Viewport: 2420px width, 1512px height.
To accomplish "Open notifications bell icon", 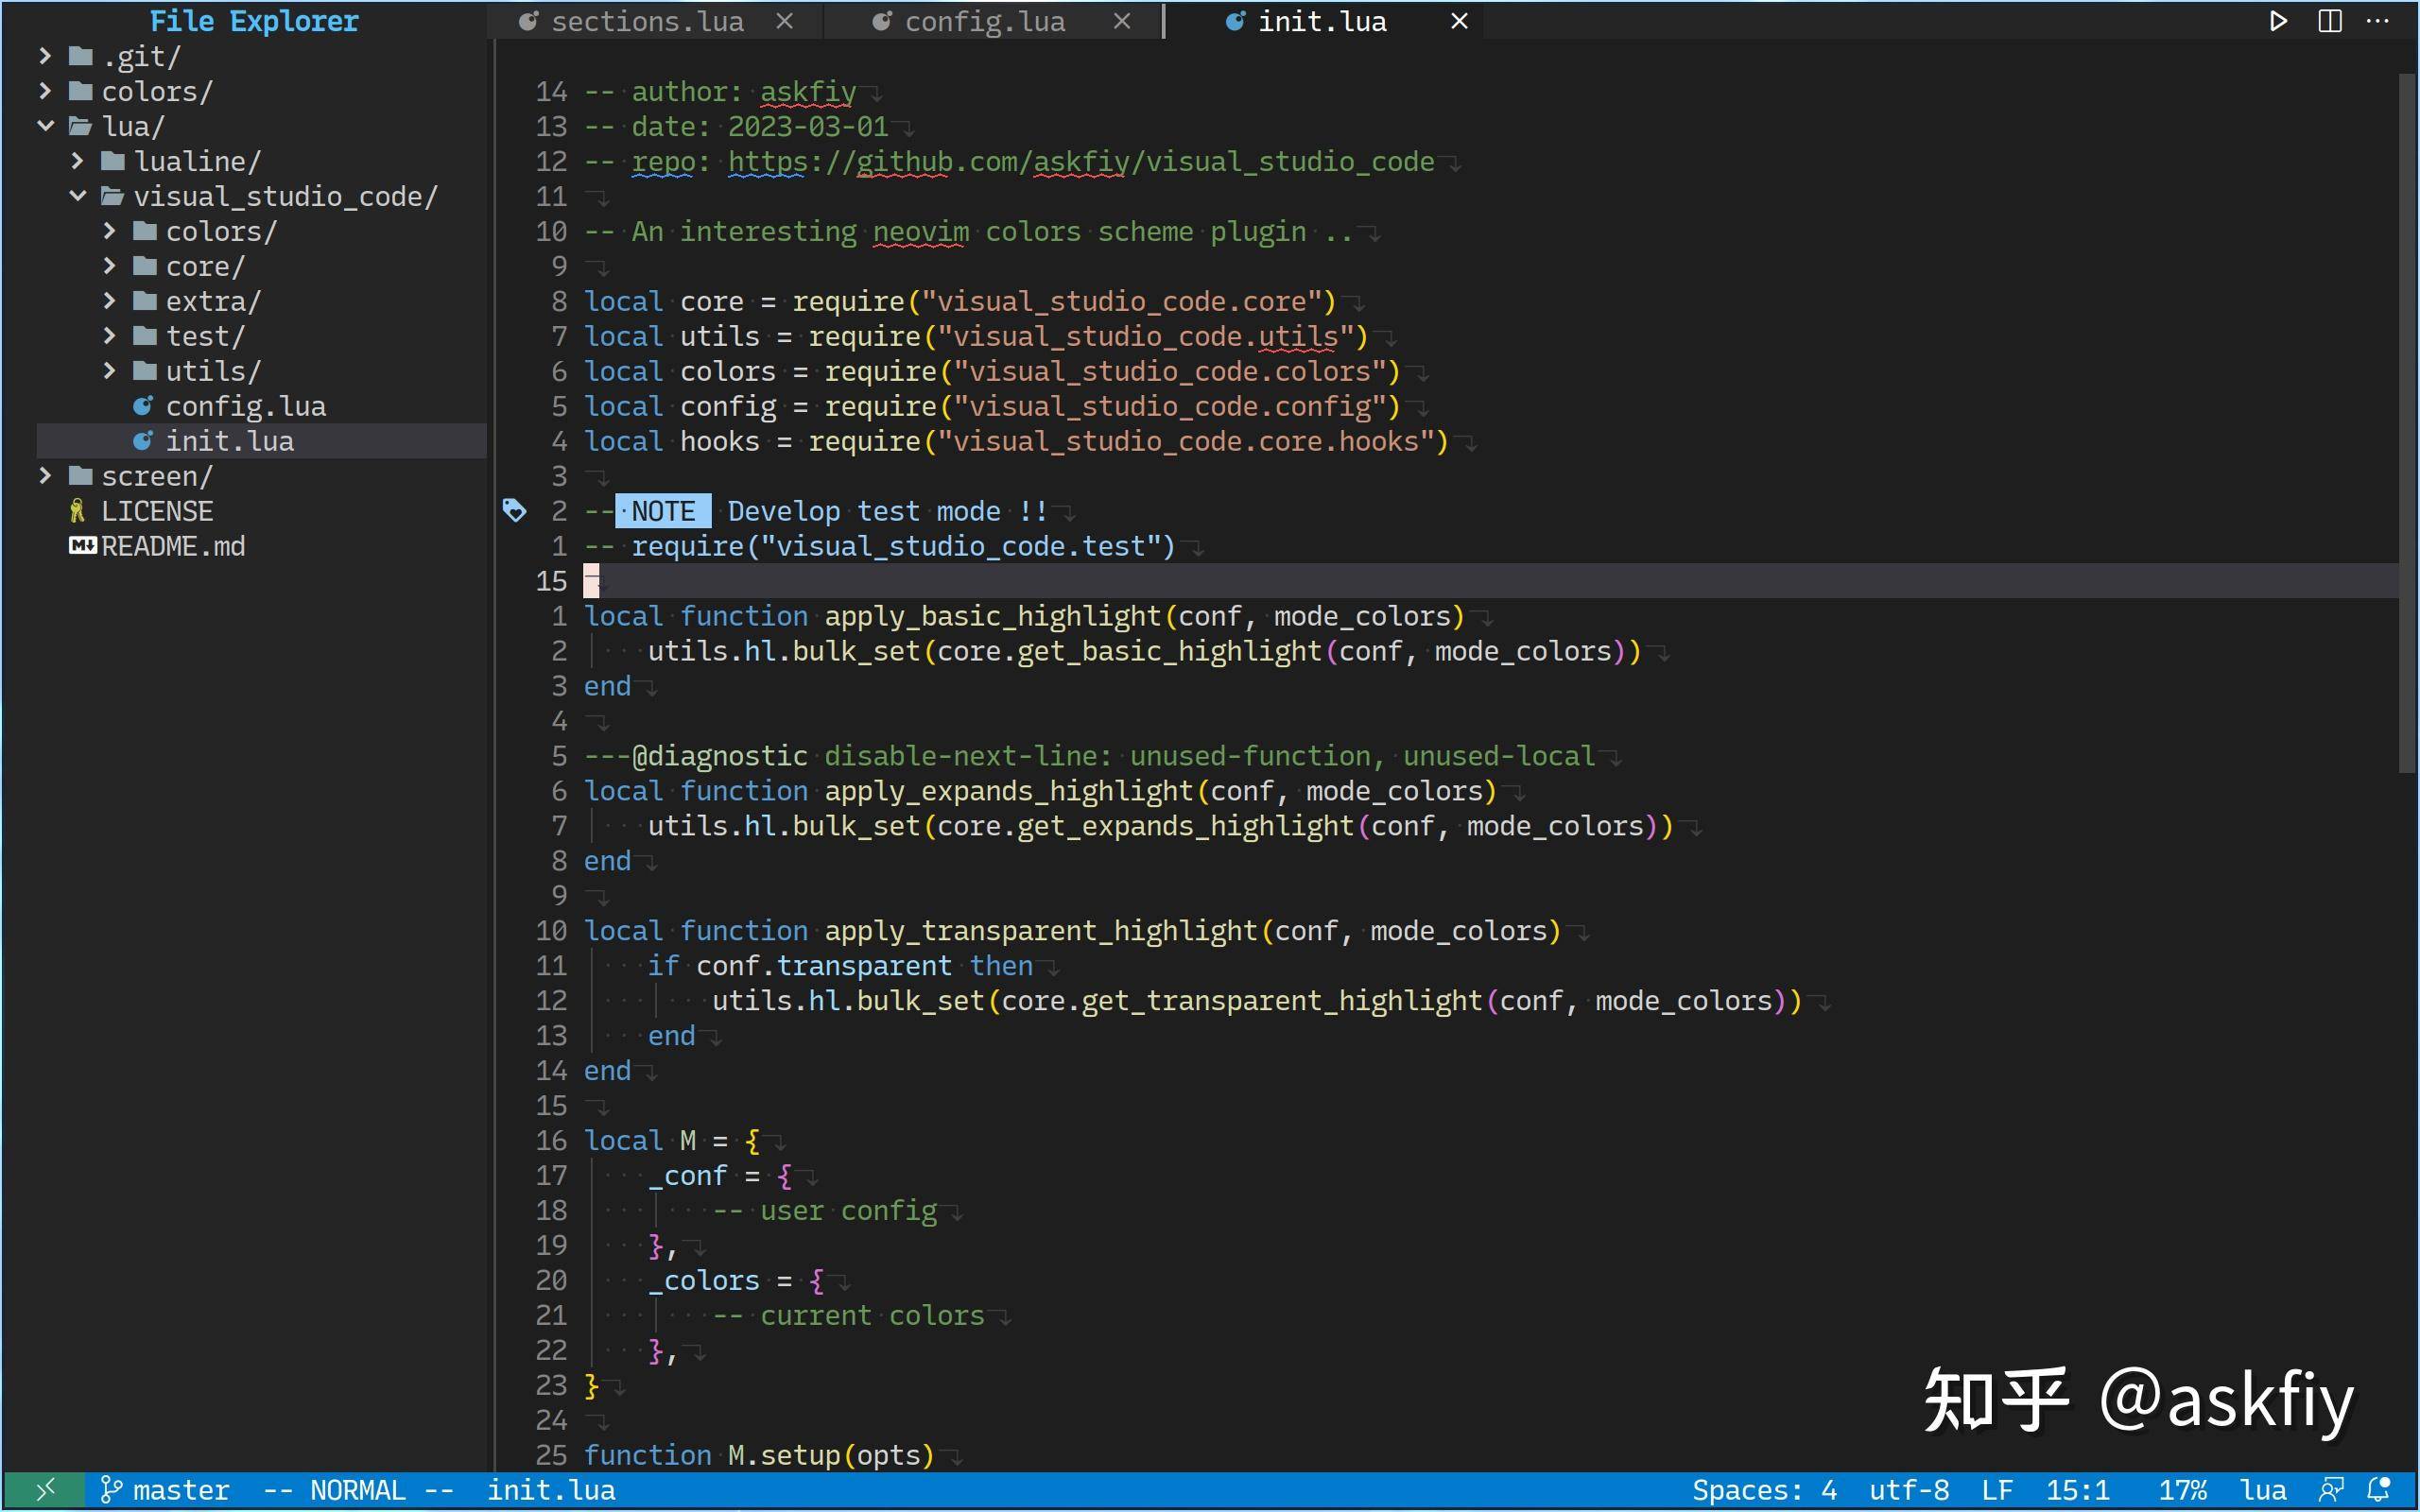I will click(x=2379, y=1490).
